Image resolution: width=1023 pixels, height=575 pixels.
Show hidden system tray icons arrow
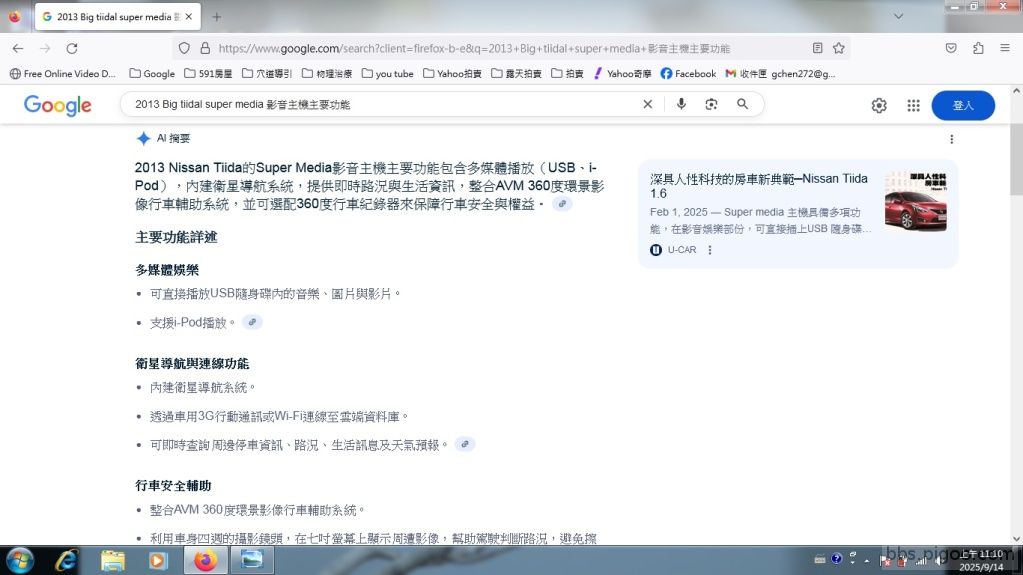tap(866, 561)
